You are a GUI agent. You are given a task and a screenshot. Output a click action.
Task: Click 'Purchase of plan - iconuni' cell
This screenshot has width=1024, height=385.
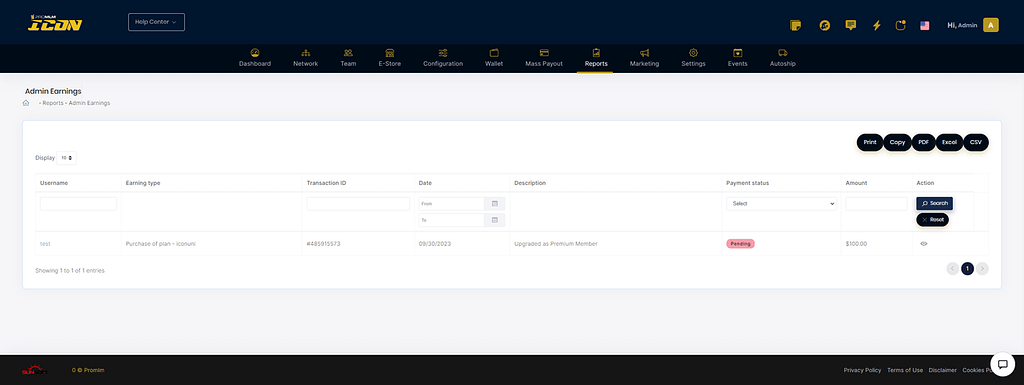(161, 243)
